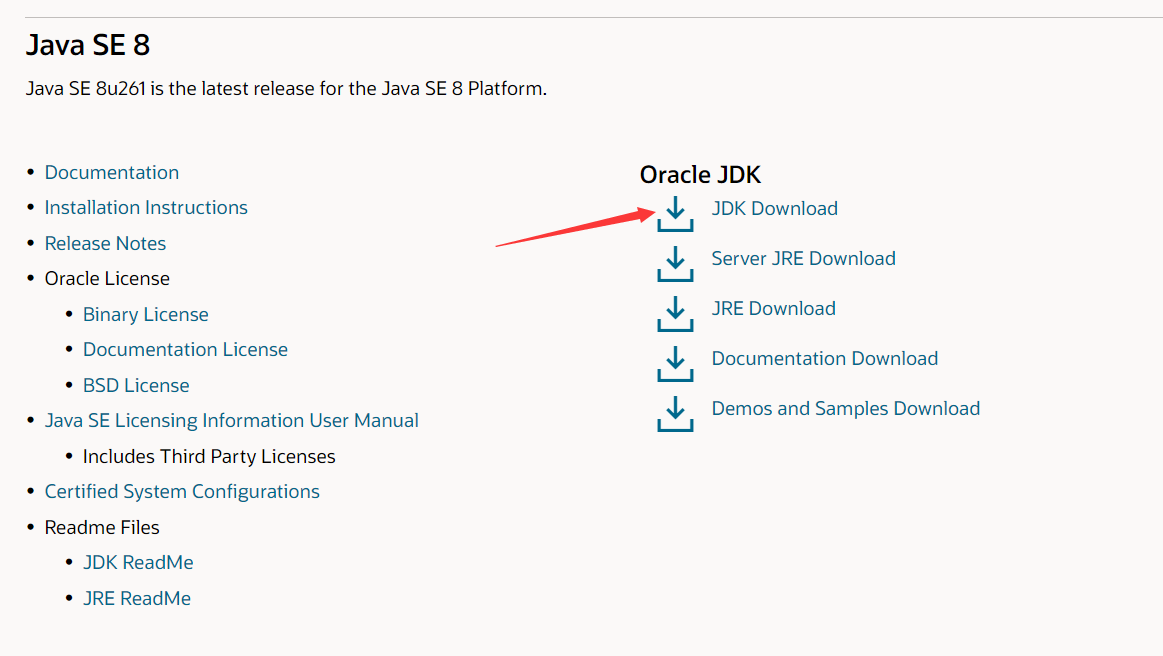The image size is (1163, 656).
Task: Click the Oracle JDK heading
Action: [700, 175]
